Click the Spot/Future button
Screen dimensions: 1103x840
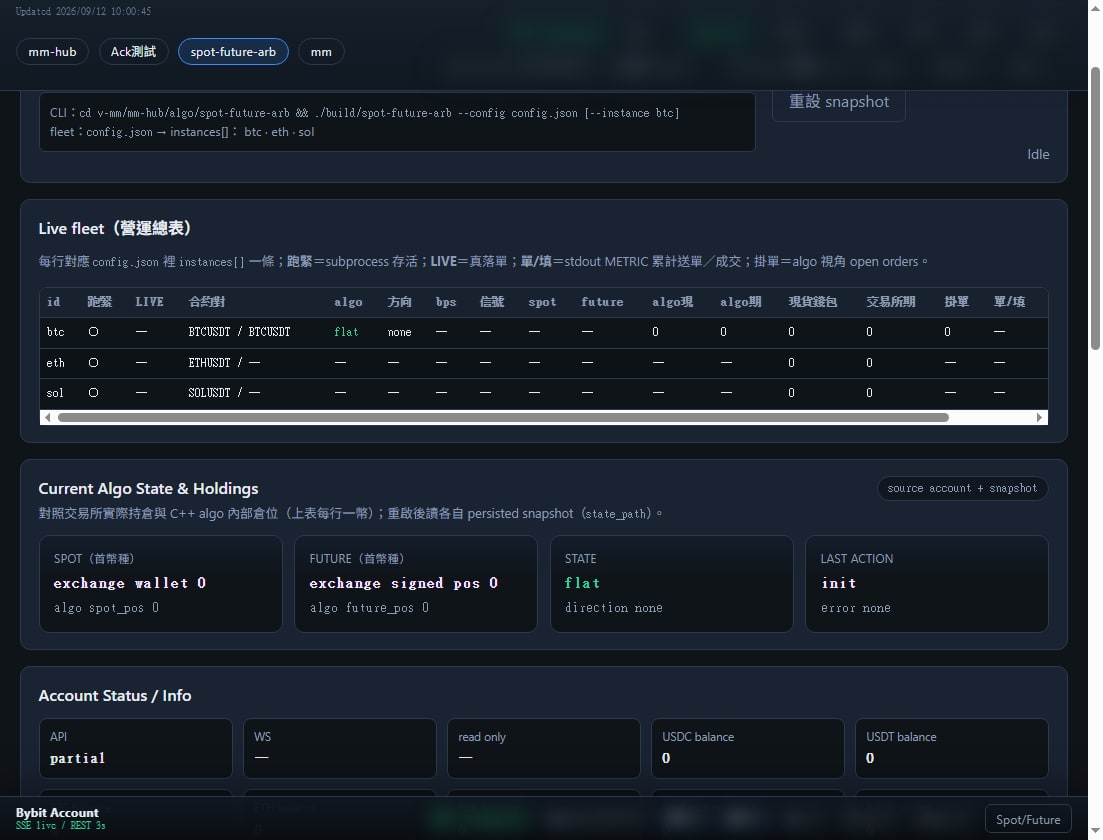(1028, 819)
